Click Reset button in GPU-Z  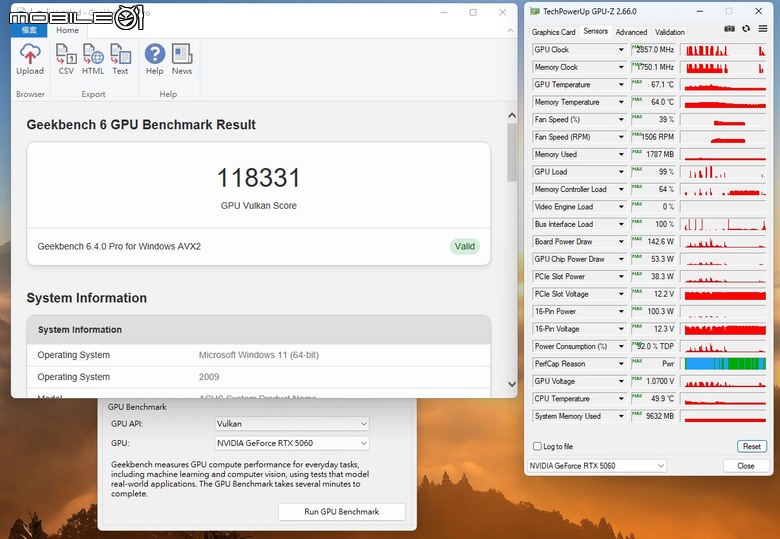[752, 447]
